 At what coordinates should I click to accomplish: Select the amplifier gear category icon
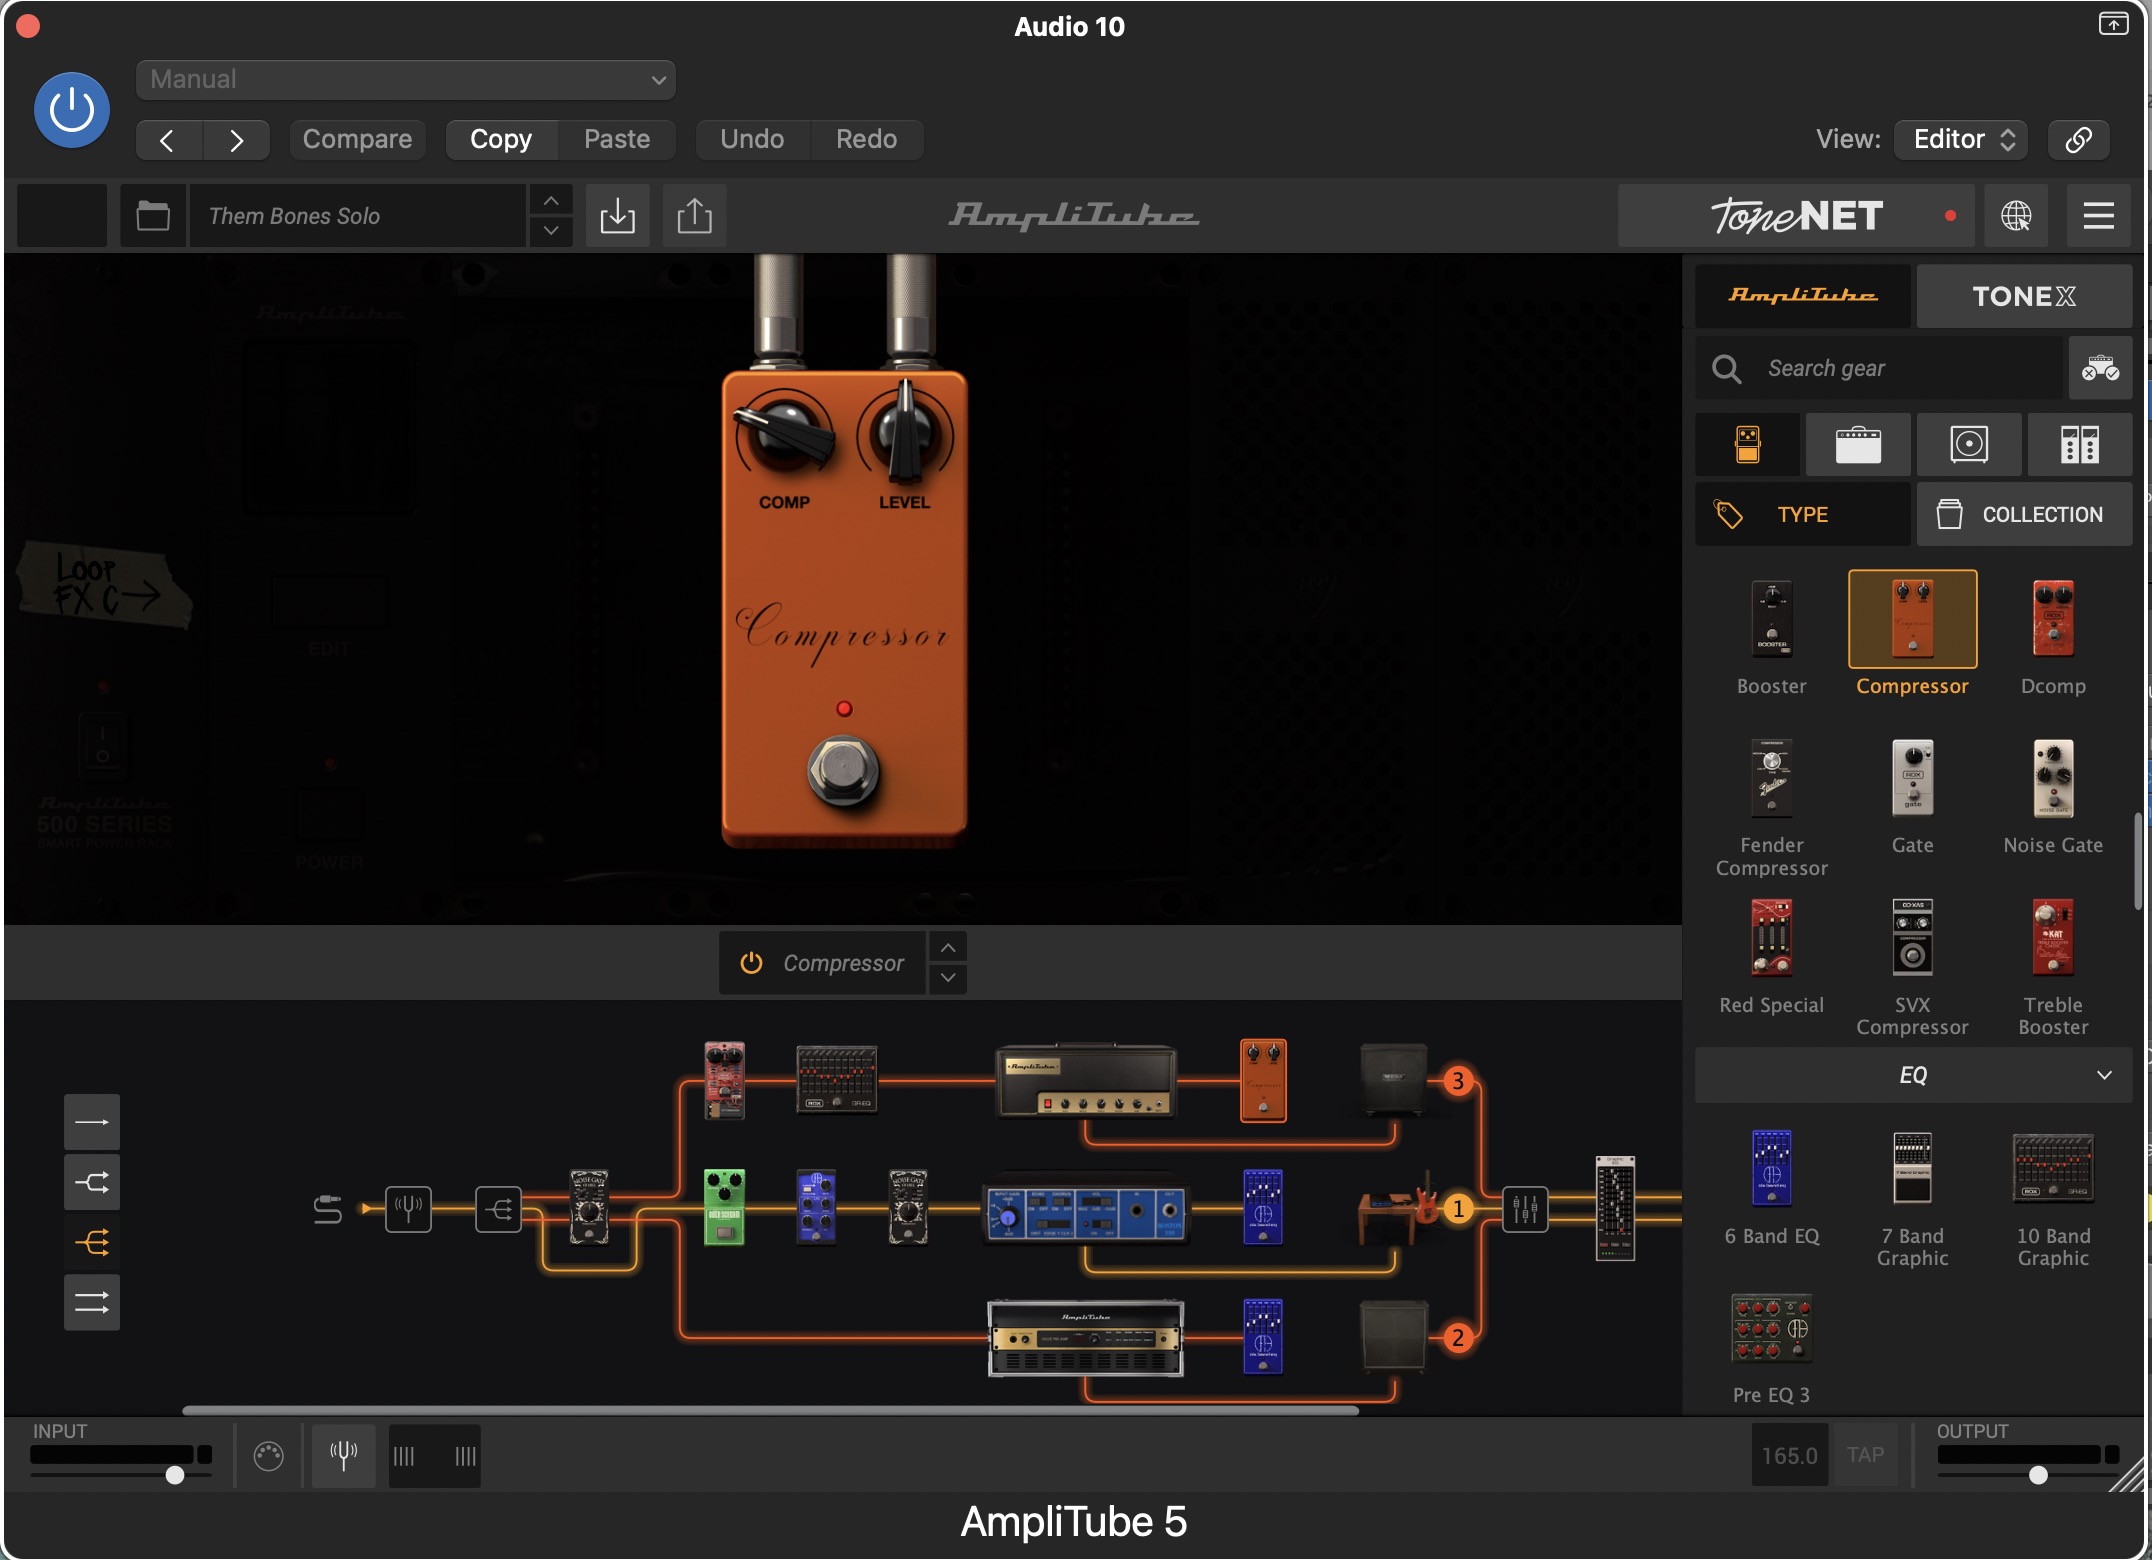point(1858,444)
